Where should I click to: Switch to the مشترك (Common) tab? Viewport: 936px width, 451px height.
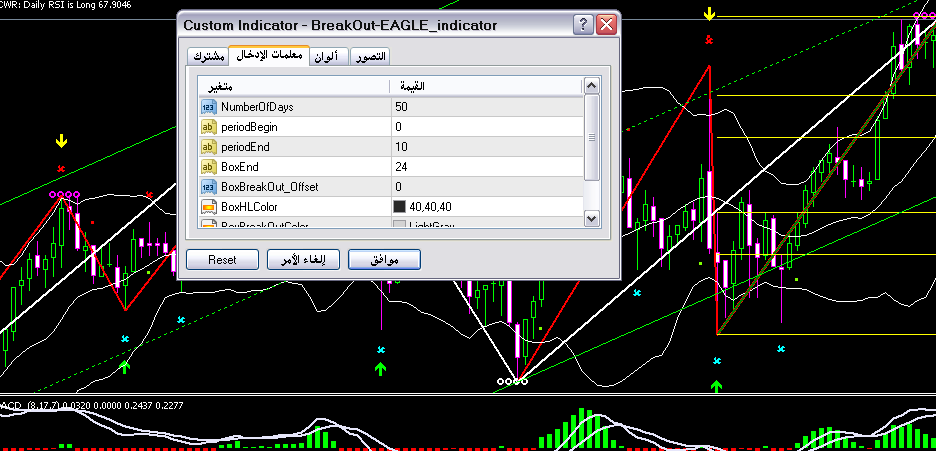tap(206, 57)
